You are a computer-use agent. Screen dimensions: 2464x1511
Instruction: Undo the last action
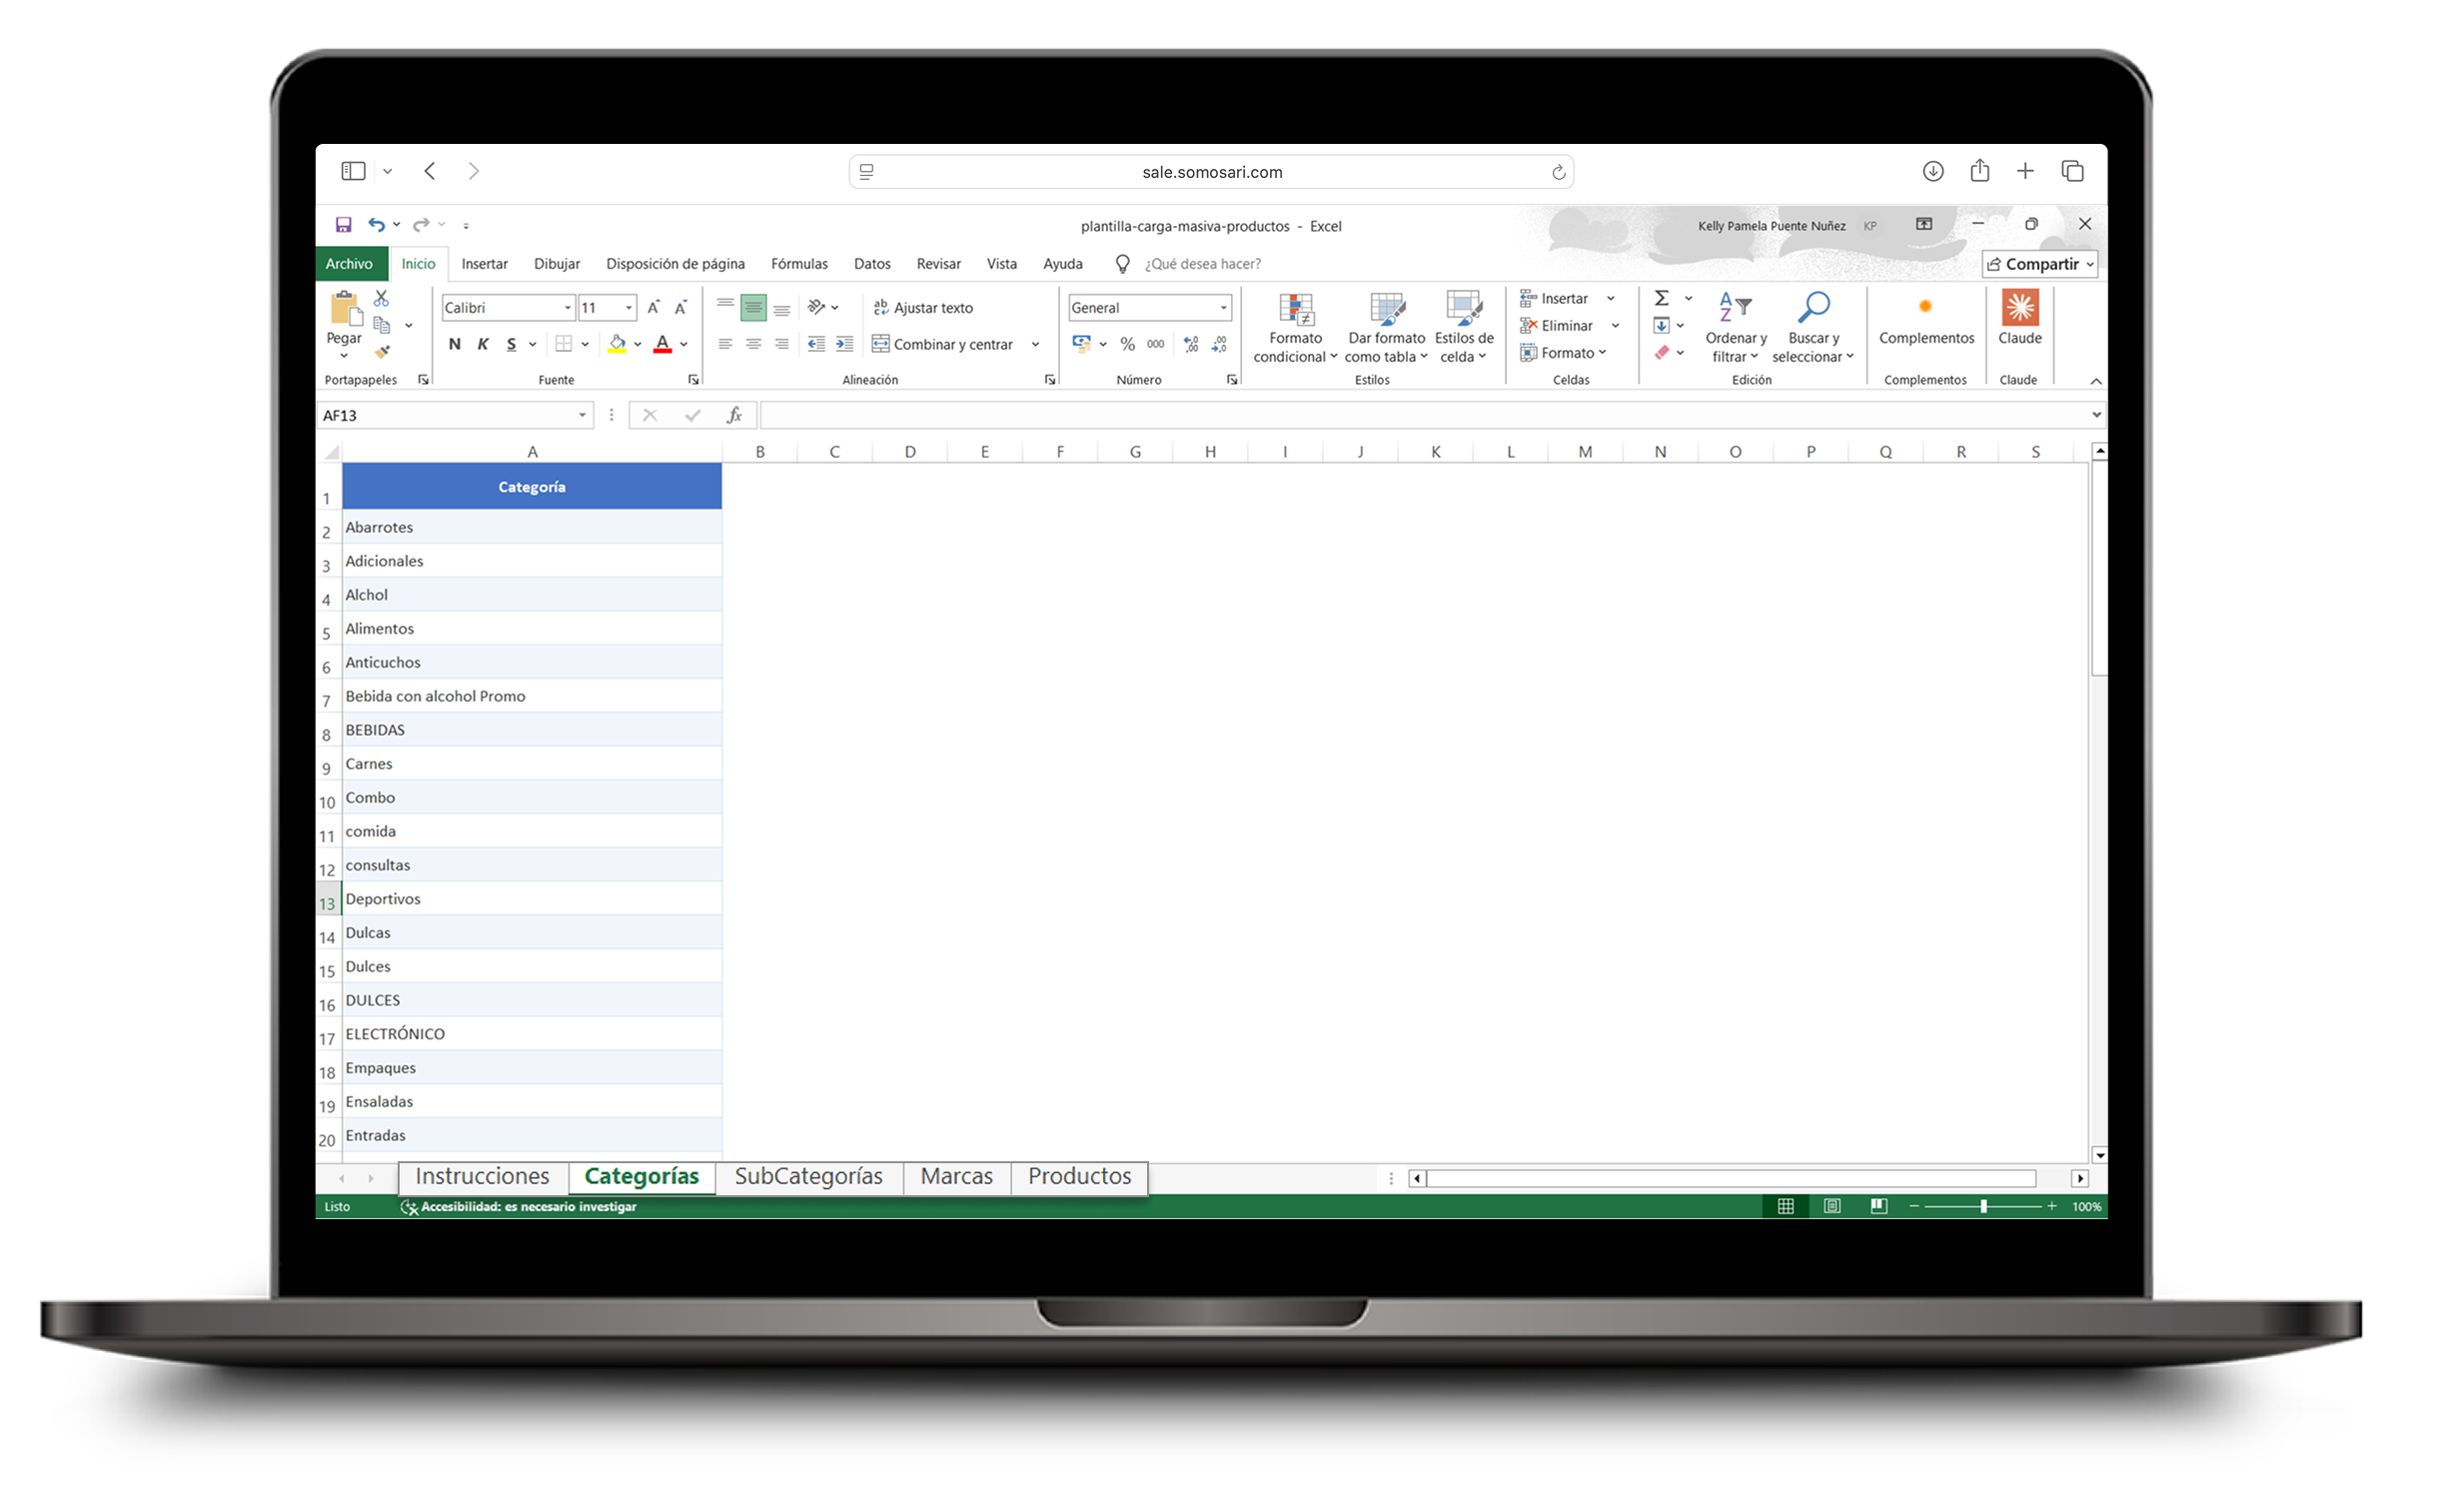click(376, 225)
